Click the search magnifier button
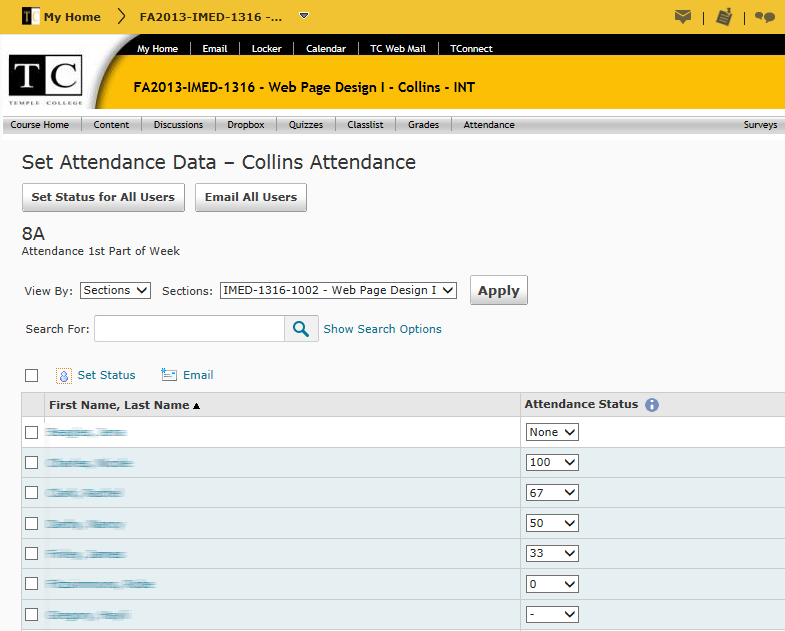Screen dimensions: 785x631 (301, 329)
